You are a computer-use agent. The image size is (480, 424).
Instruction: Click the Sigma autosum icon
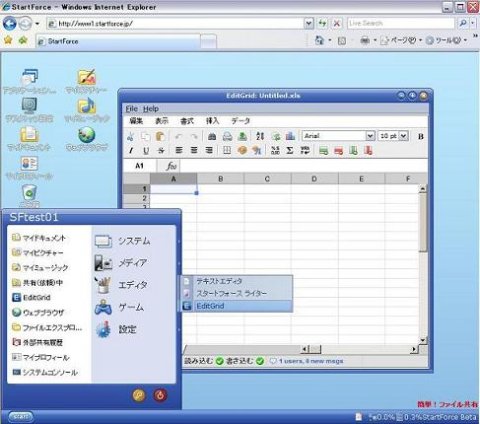pos(290,150)
